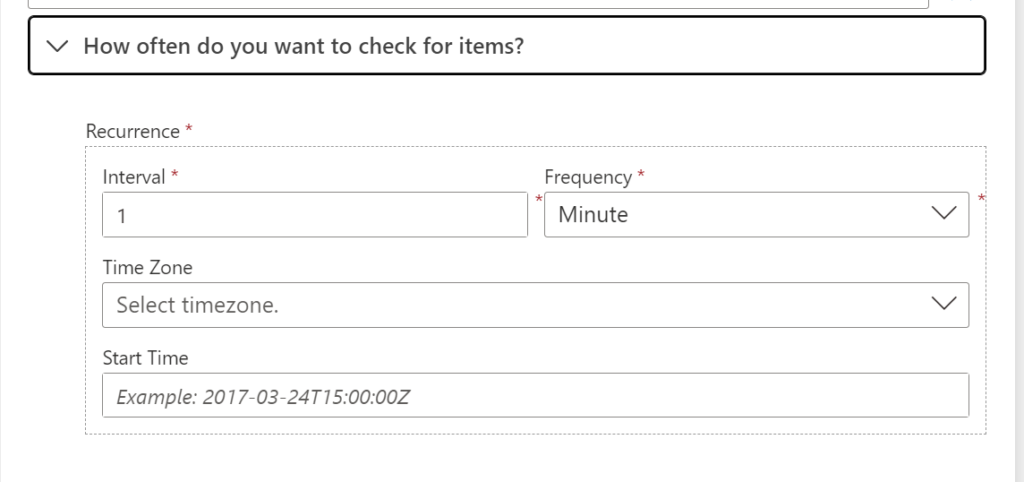Click the Frequency label text
This screenshot has height=482, width=1024.
[588, 177]
